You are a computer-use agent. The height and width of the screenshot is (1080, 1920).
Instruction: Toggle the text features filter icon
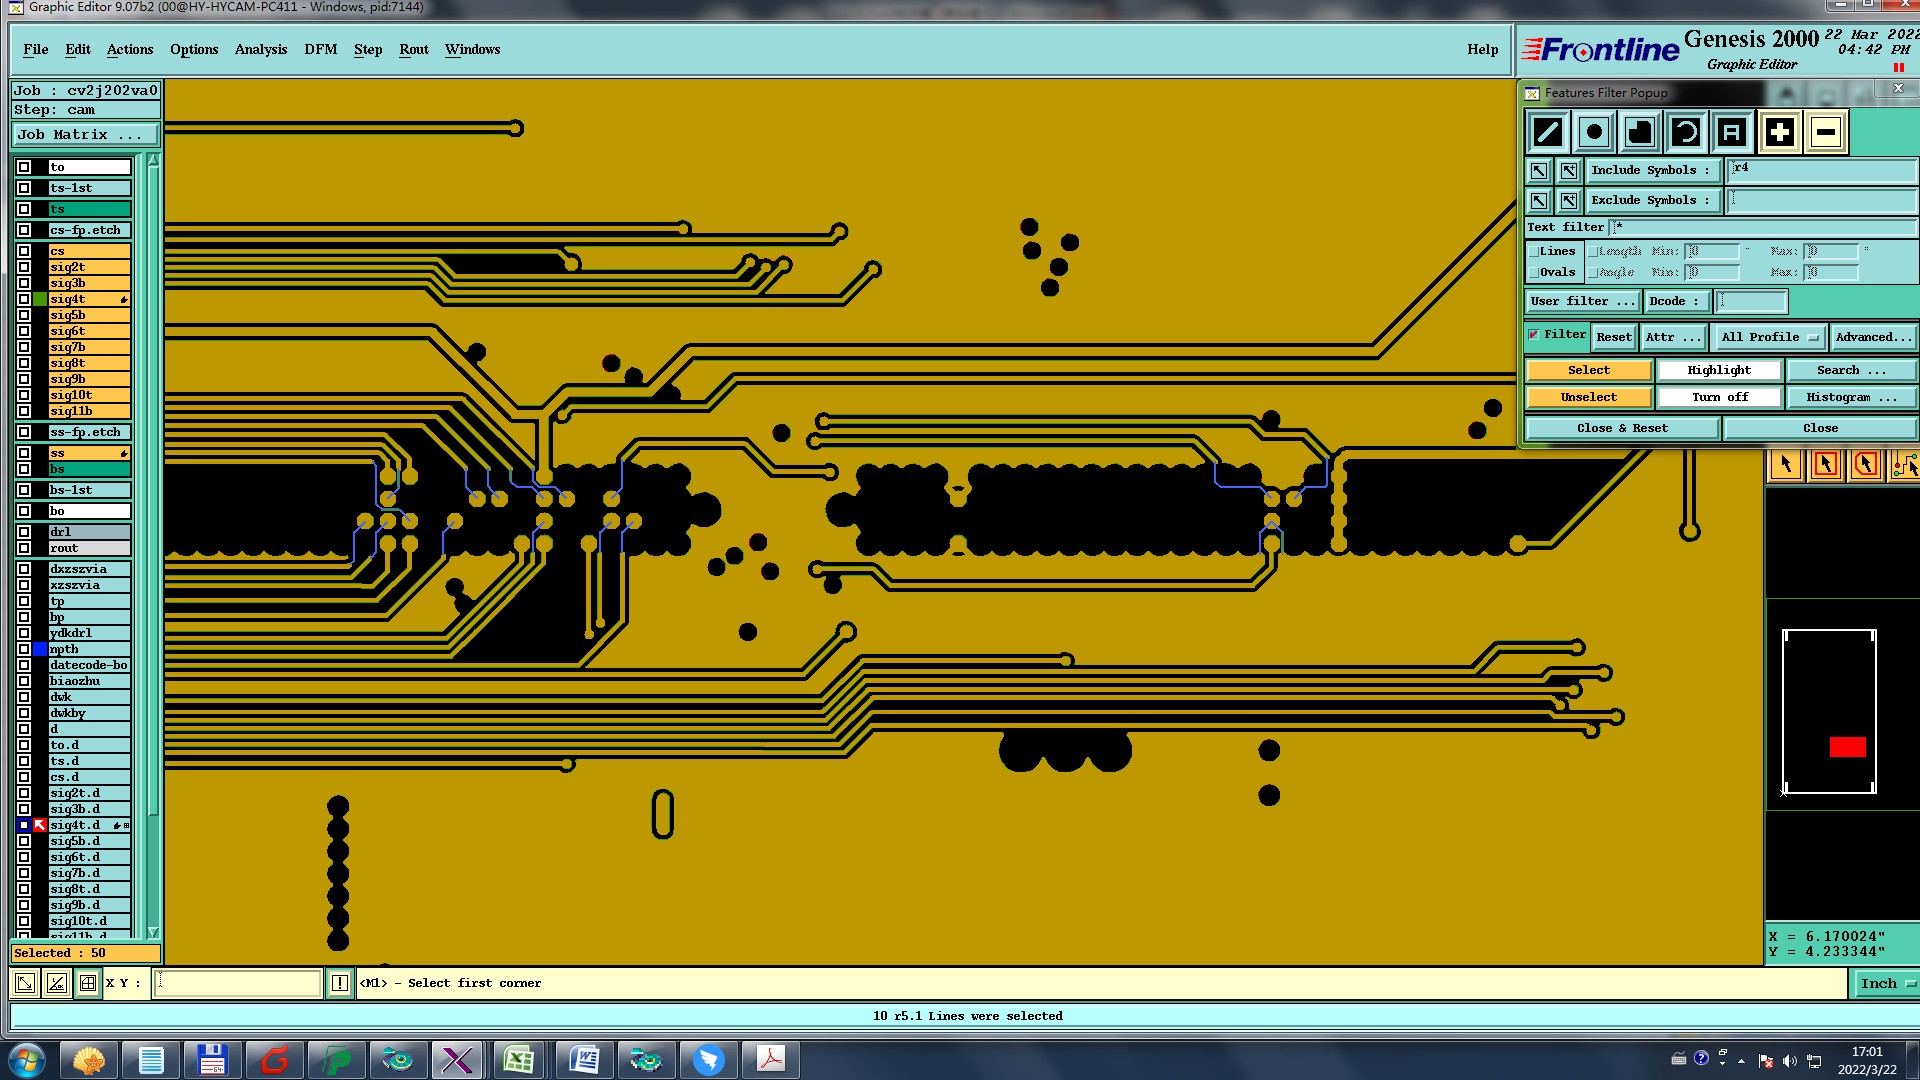coord(1732,132)
